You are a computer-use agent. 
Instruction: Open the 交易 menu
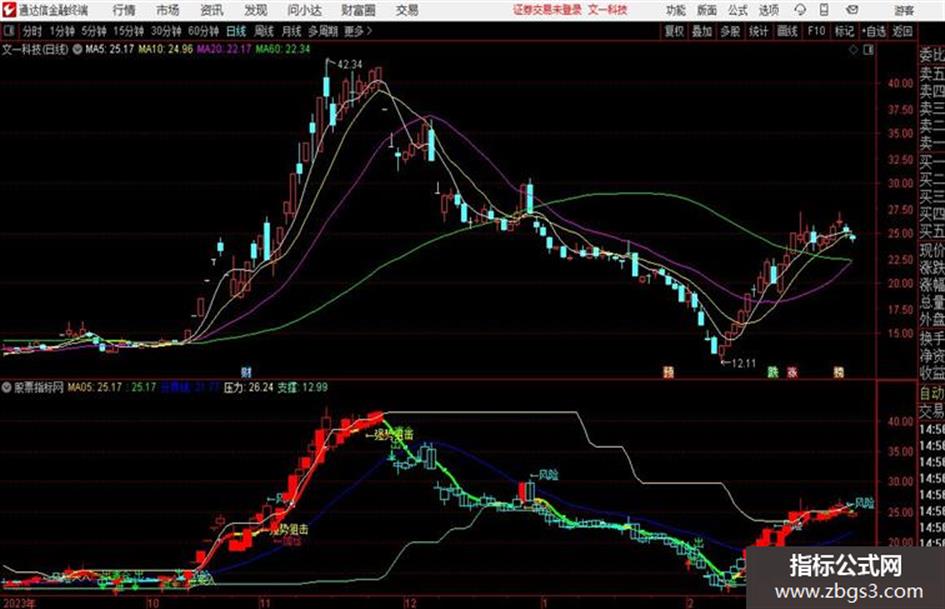[407, 10]
